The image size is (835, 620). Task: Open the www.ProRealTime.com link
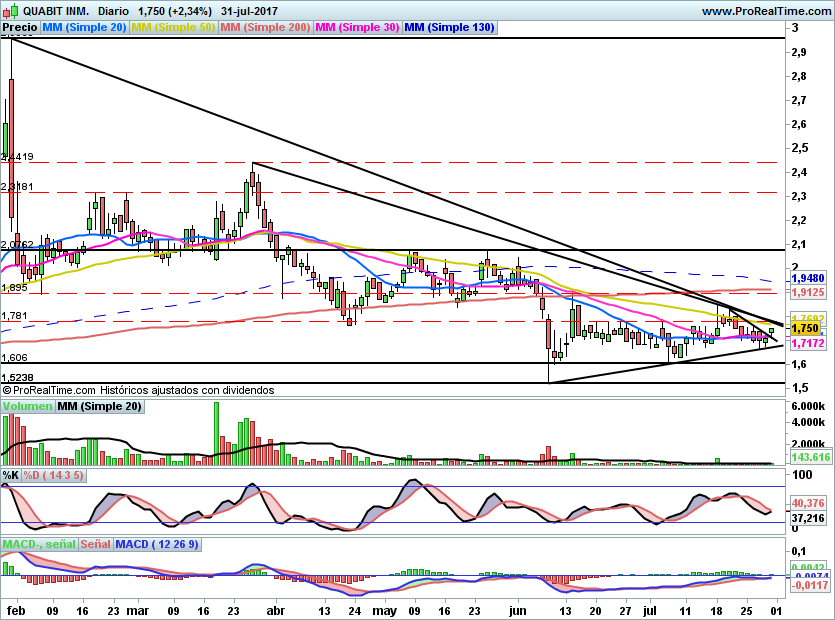point(766,11)
